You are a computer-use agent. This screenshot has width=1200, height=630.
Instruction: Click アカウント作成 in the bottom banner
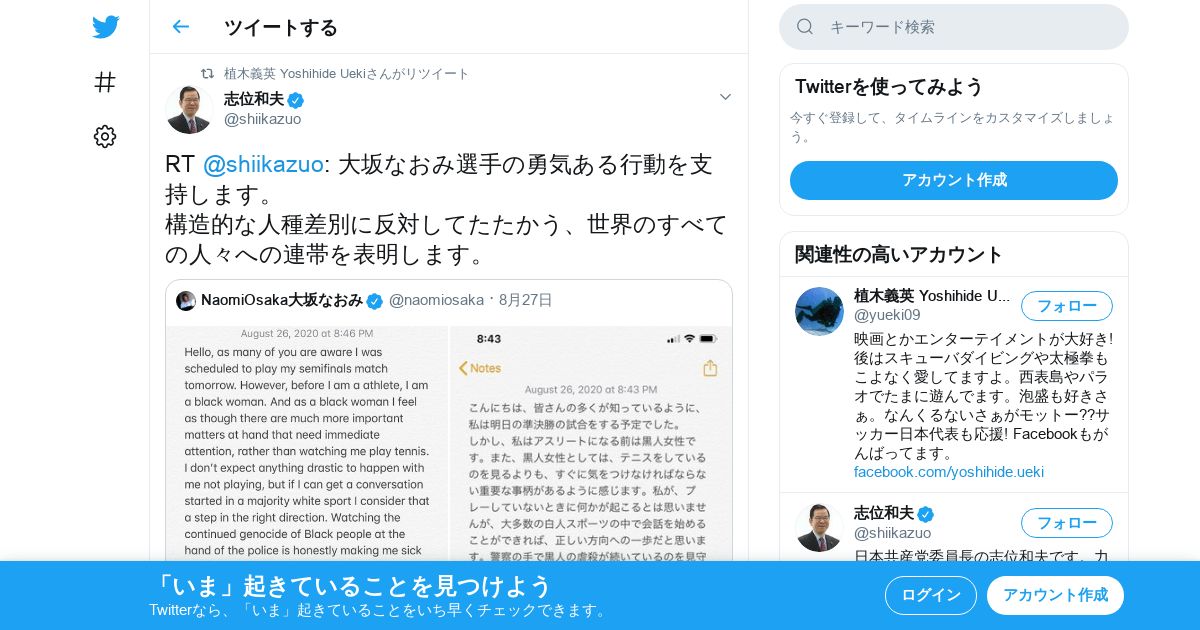(x=1055, y=595)
